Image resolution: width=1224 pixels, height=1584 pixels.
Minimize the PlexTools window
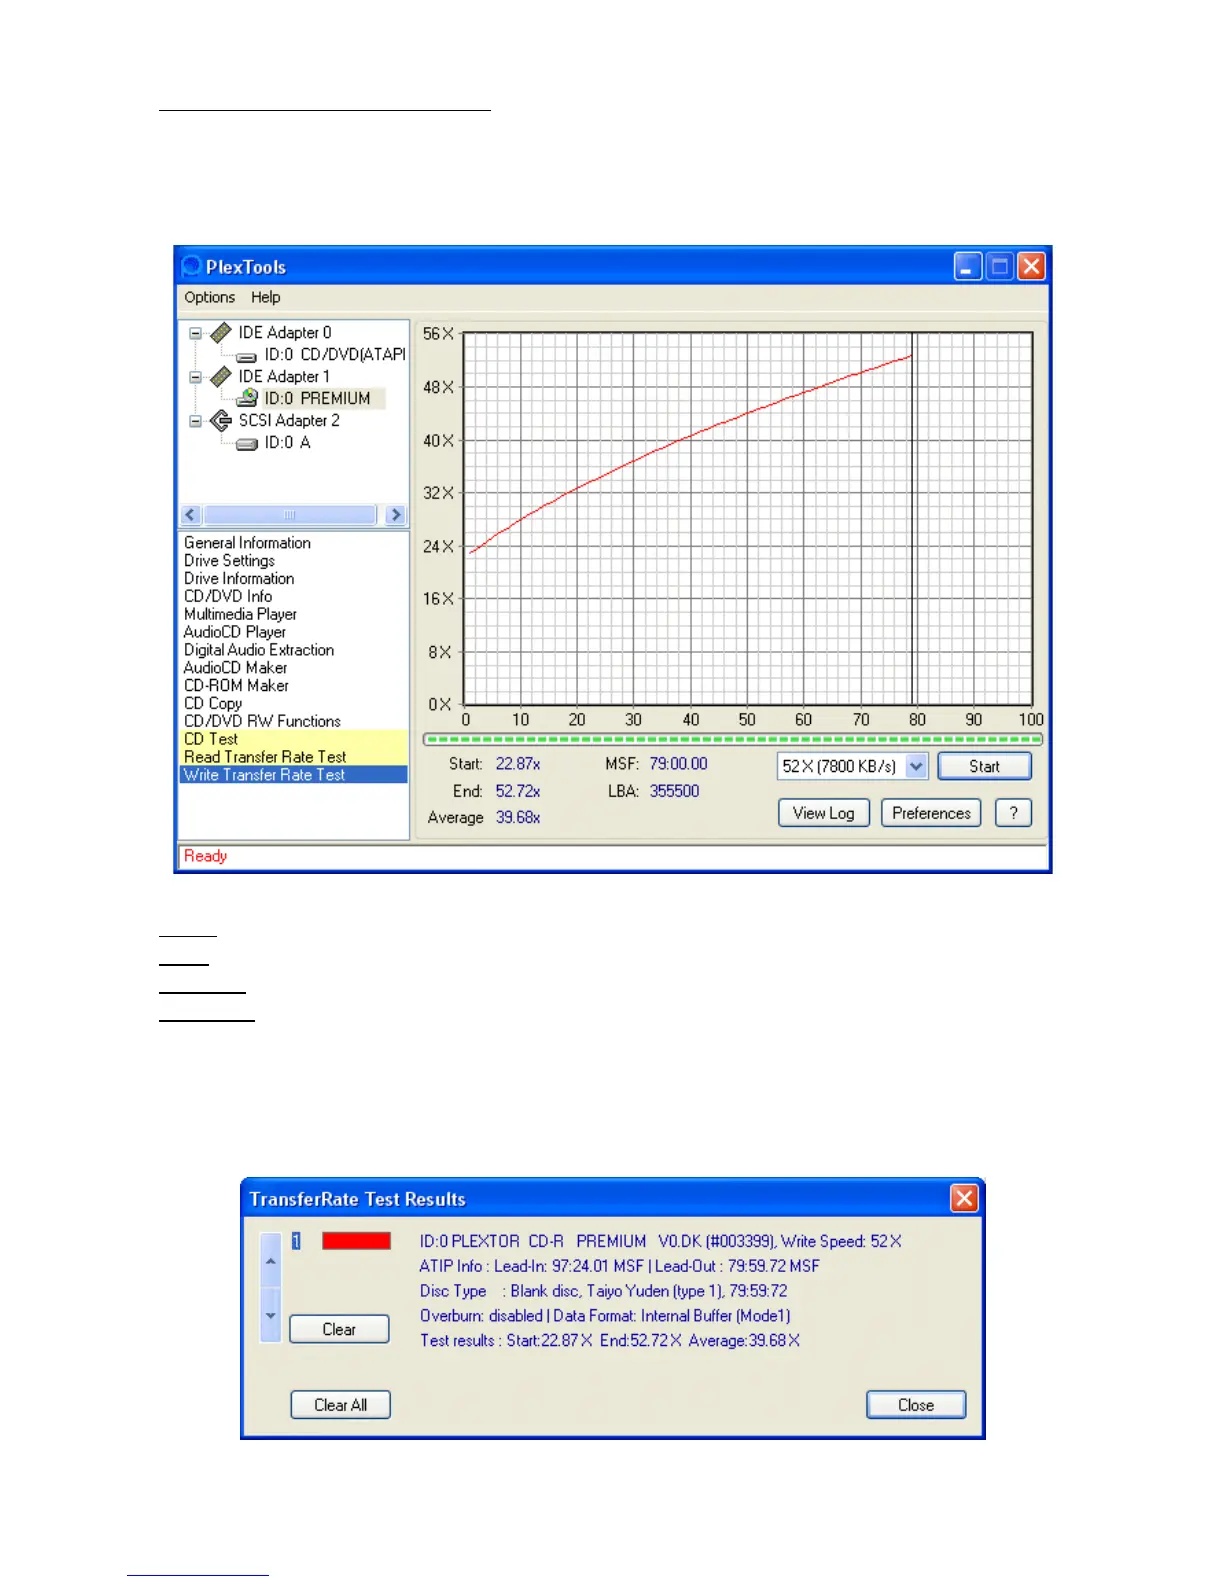(968, 266)
